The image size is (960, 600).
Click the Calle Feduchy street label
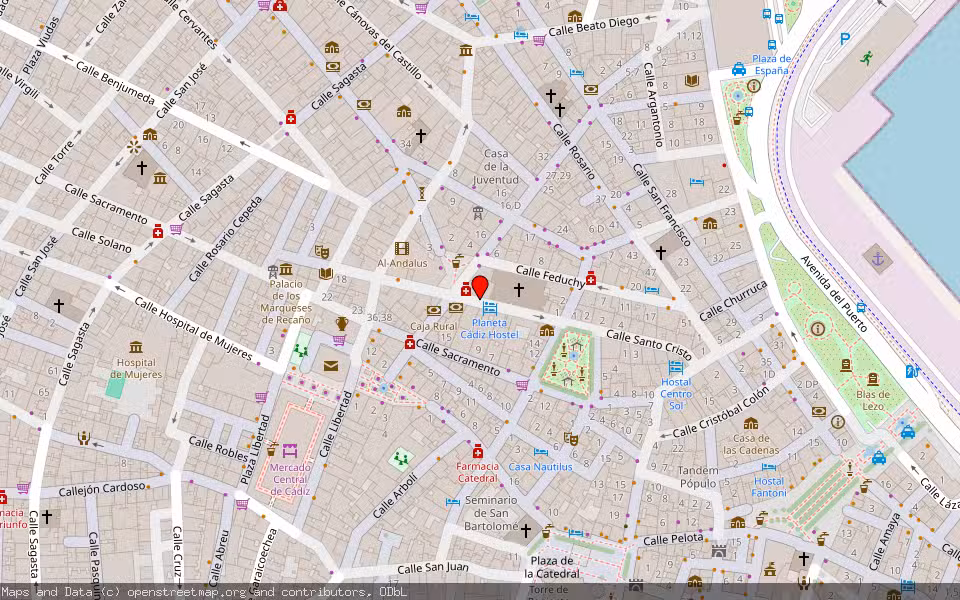(x=550, y=276)
